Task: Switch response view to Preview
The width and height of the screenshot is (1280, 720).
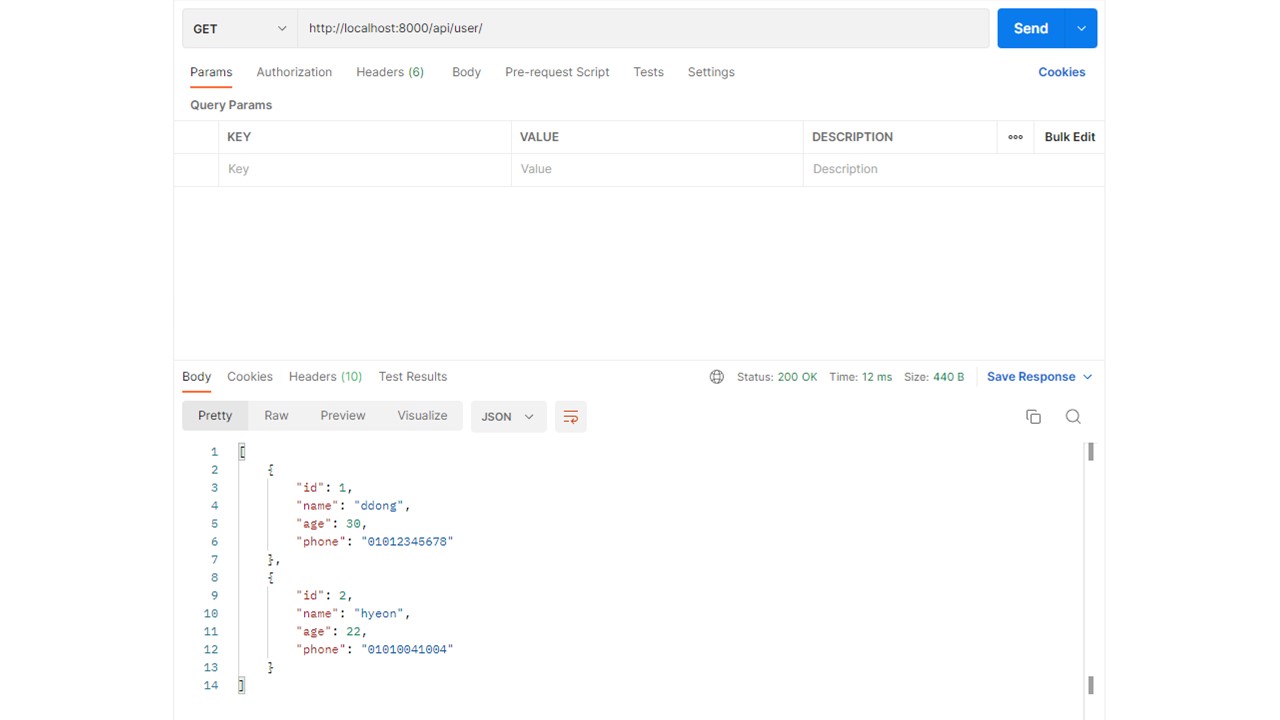Action: [x=342, y=415]
